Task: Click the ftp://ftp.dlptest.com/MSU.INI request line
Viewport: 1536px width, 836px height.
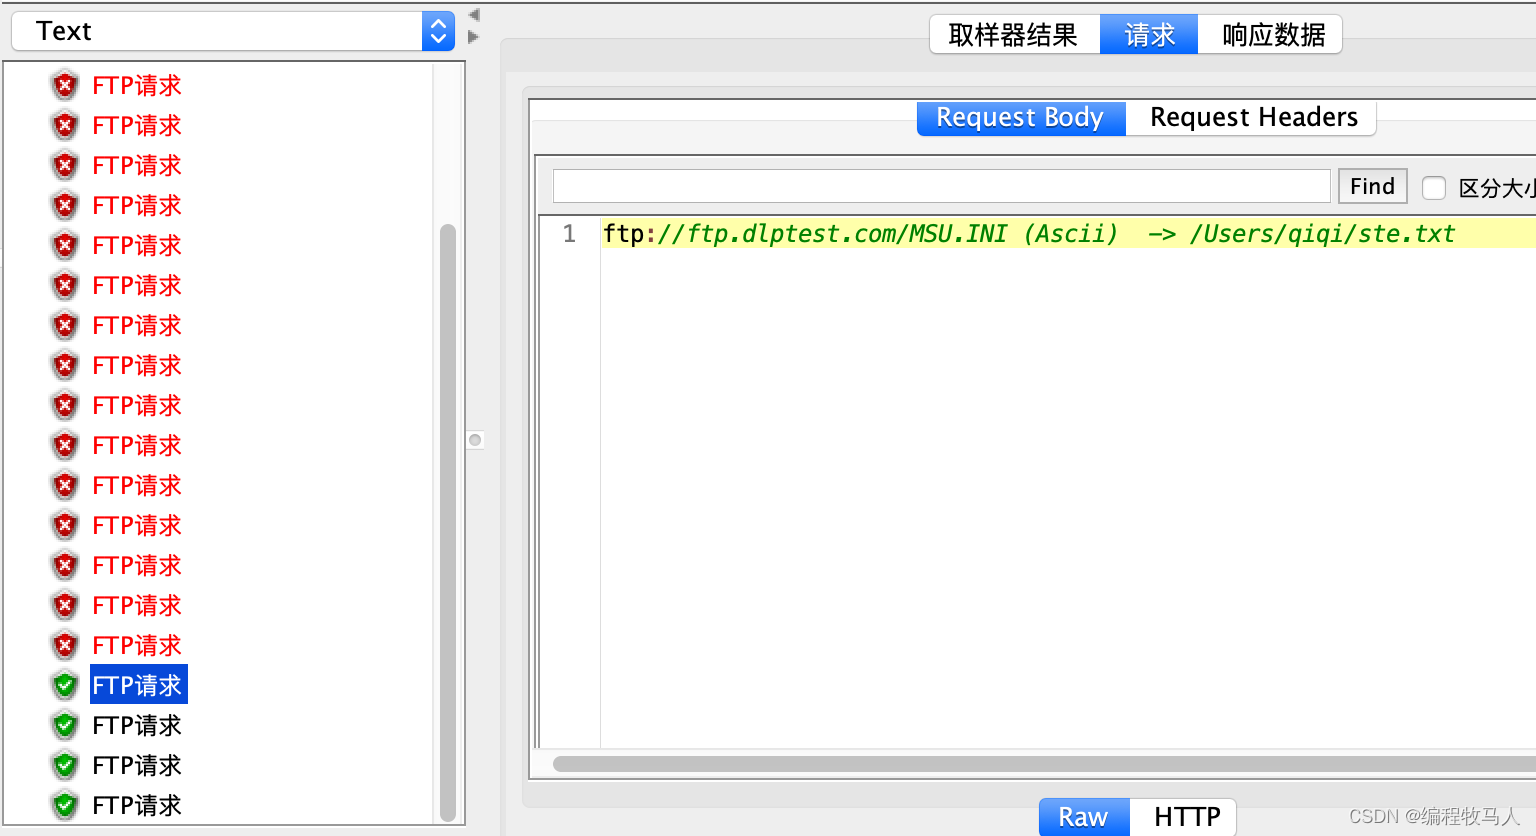Action: 1029,234
